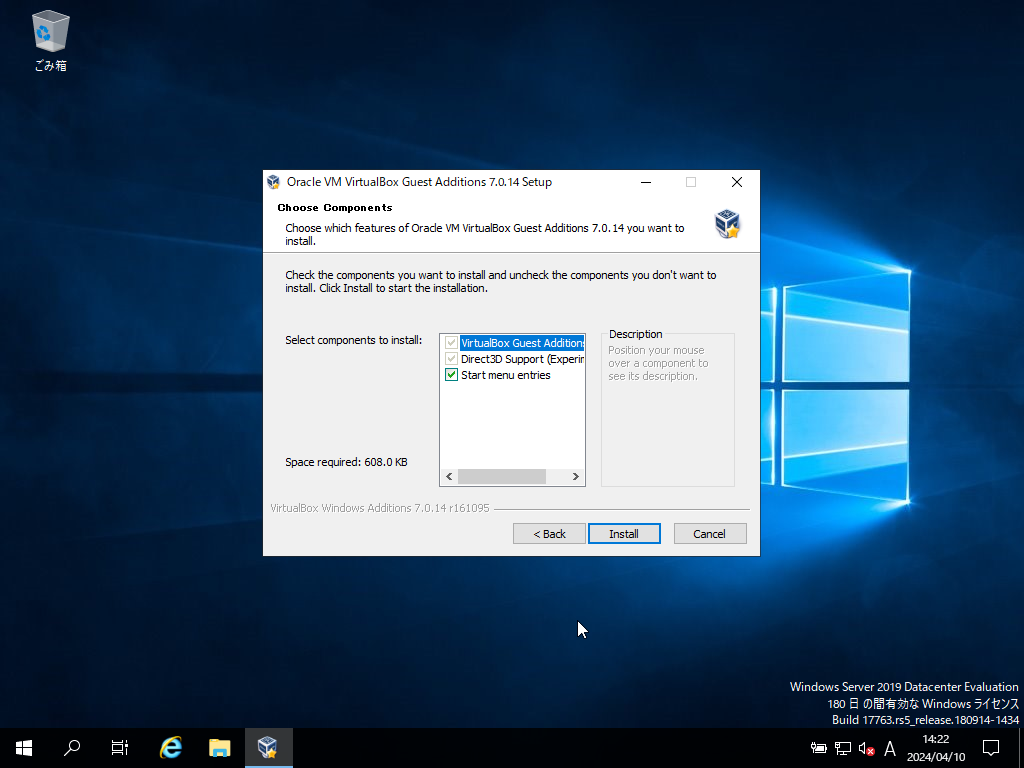This screenshot has height=768, width=1024.
Task: Open the Recycle Bin (ごみ箱) desktop icon
Action: [x=50, y=41]
